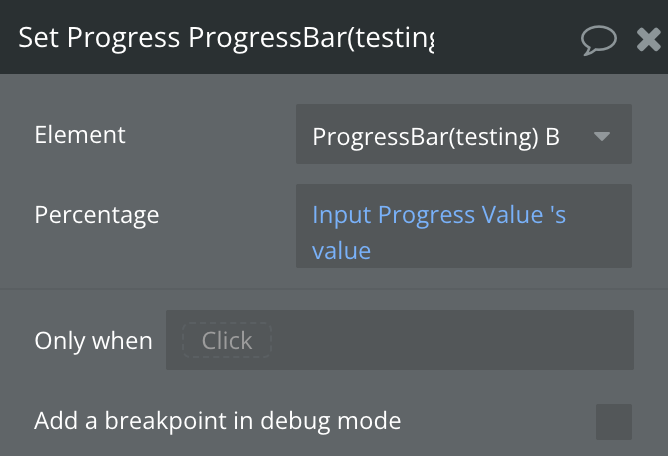
Task: Click empty space right of Click placeholder
Action: [x=450, y=340]
